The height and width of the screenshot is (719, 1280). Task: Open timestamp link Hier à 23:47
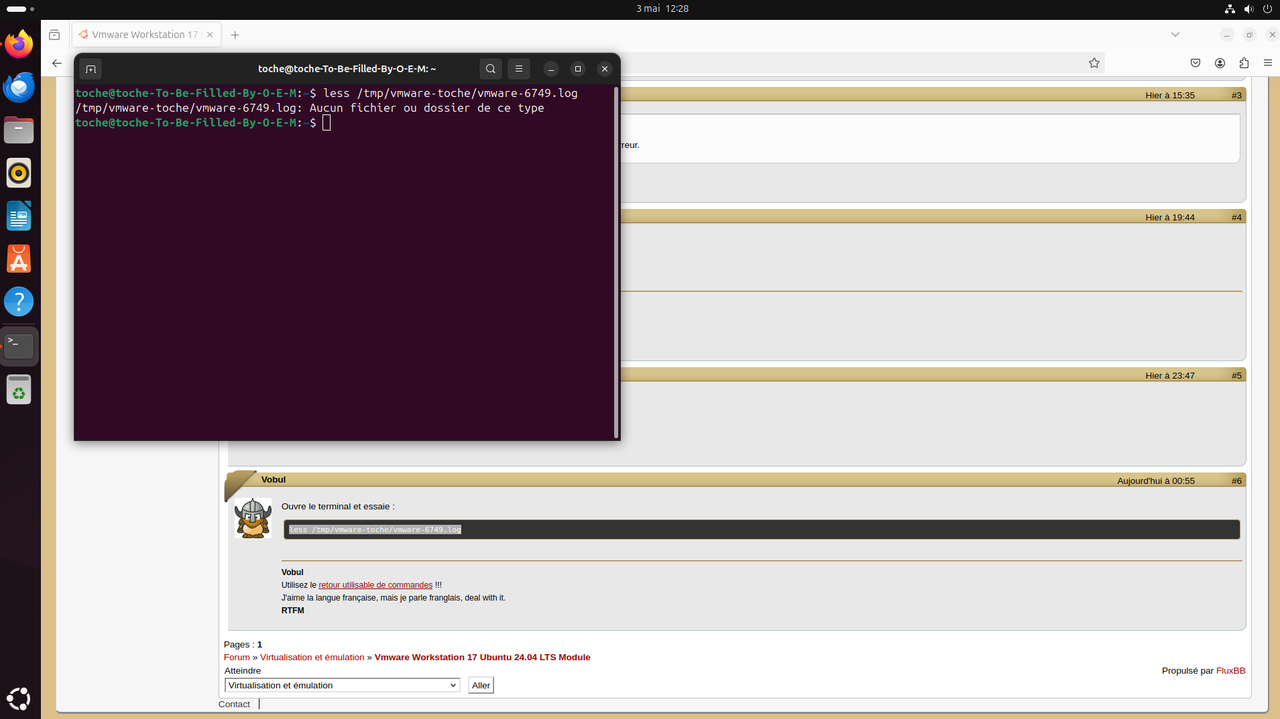1170,376
